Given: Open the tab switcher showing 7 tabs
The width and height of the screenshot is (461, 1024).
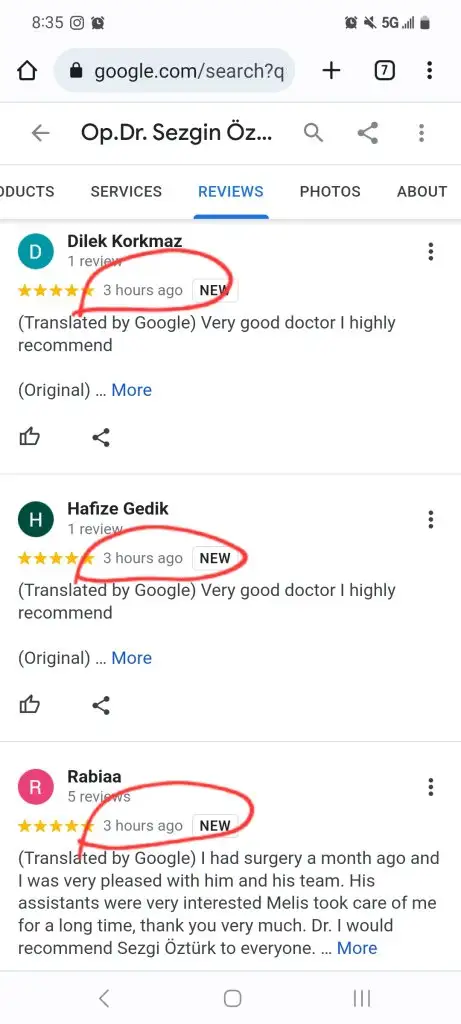Looking at the screenshot, I should (x=385, y=70).
